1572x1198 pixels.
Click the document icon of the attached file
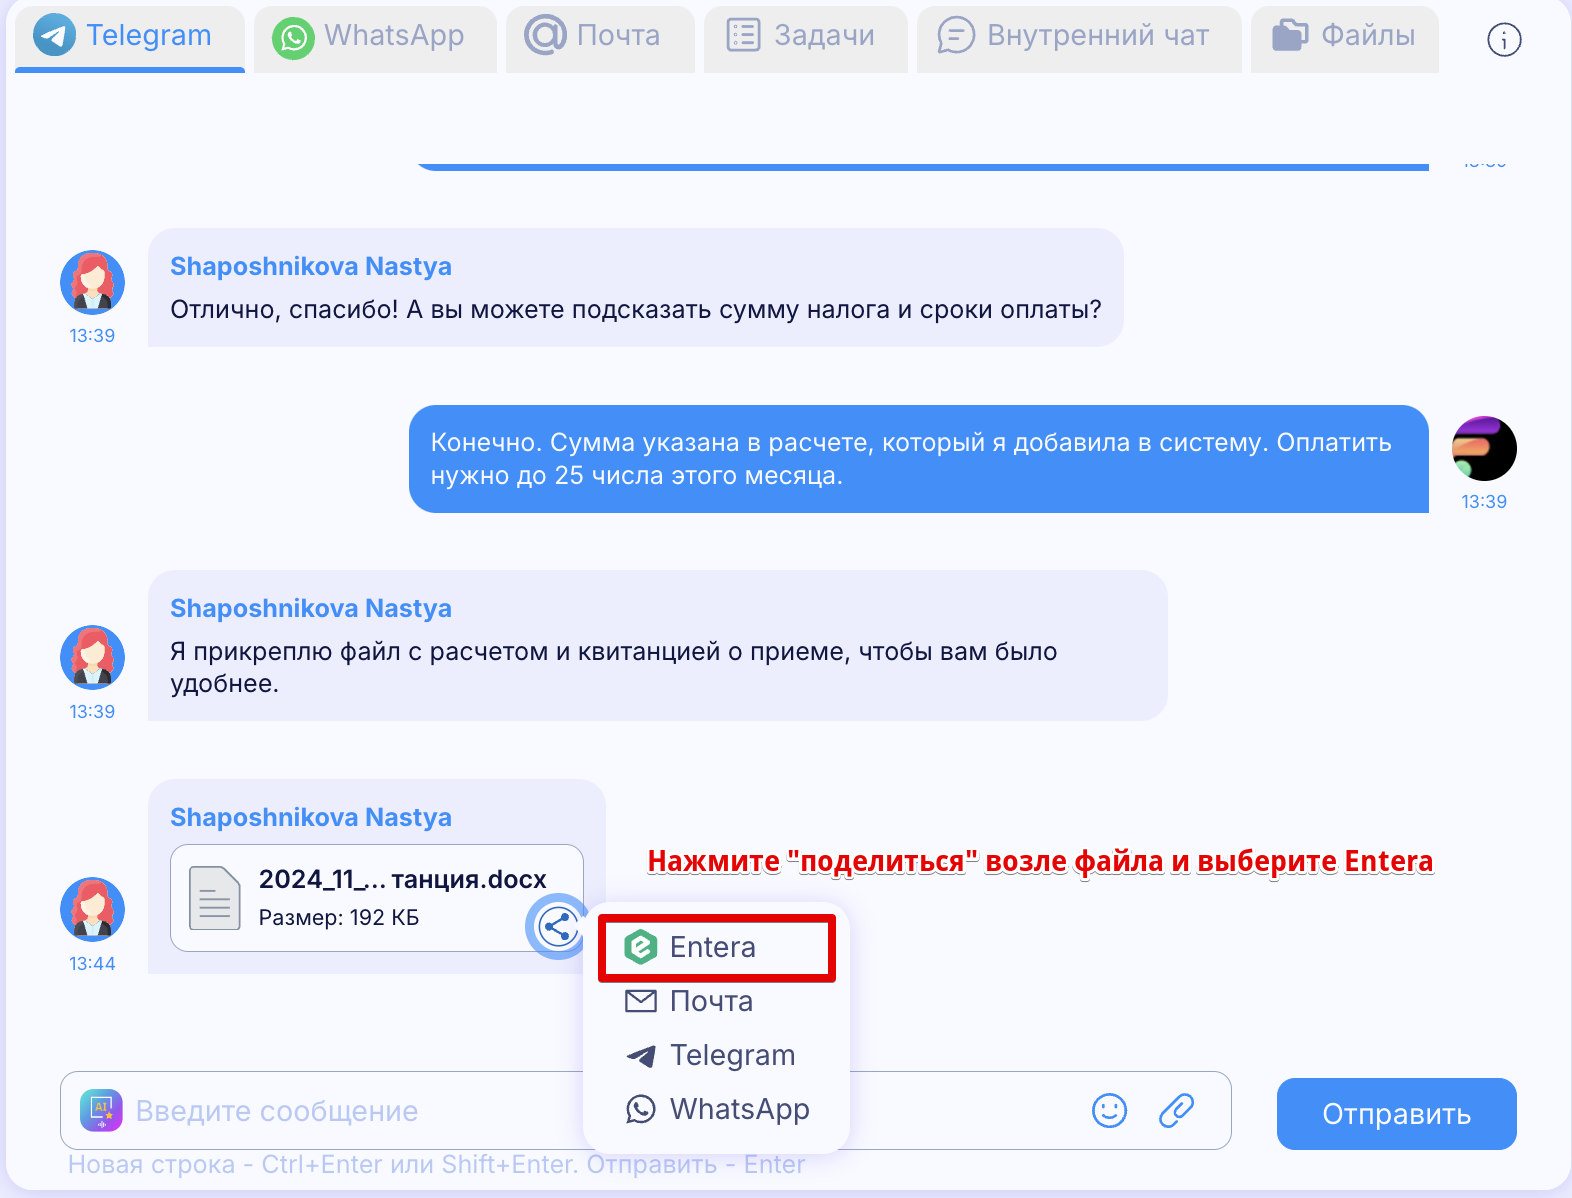[215, 898]
